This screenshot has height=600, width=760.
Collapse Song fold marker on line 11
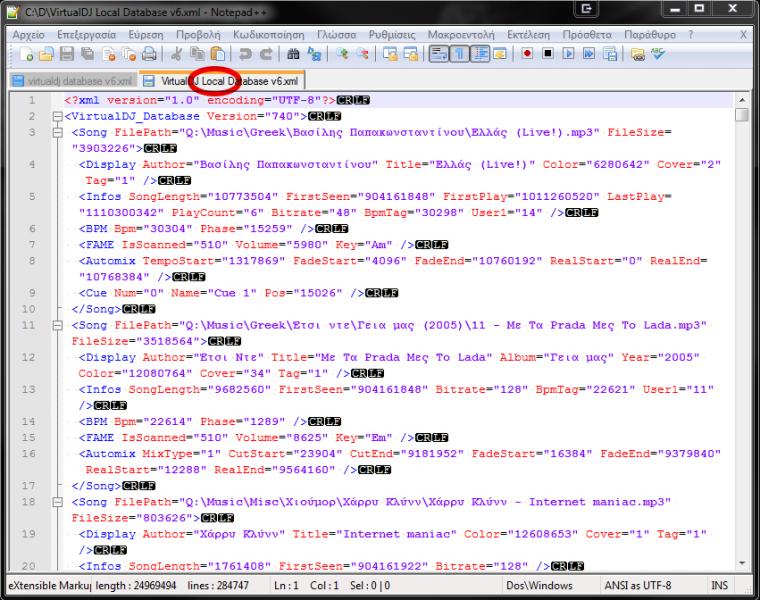[x=57, y=325]
